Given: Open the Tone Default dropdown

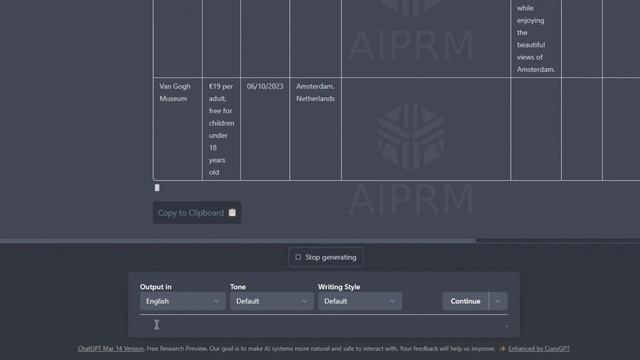Looking at the screenshot, I should click(271, 301).
